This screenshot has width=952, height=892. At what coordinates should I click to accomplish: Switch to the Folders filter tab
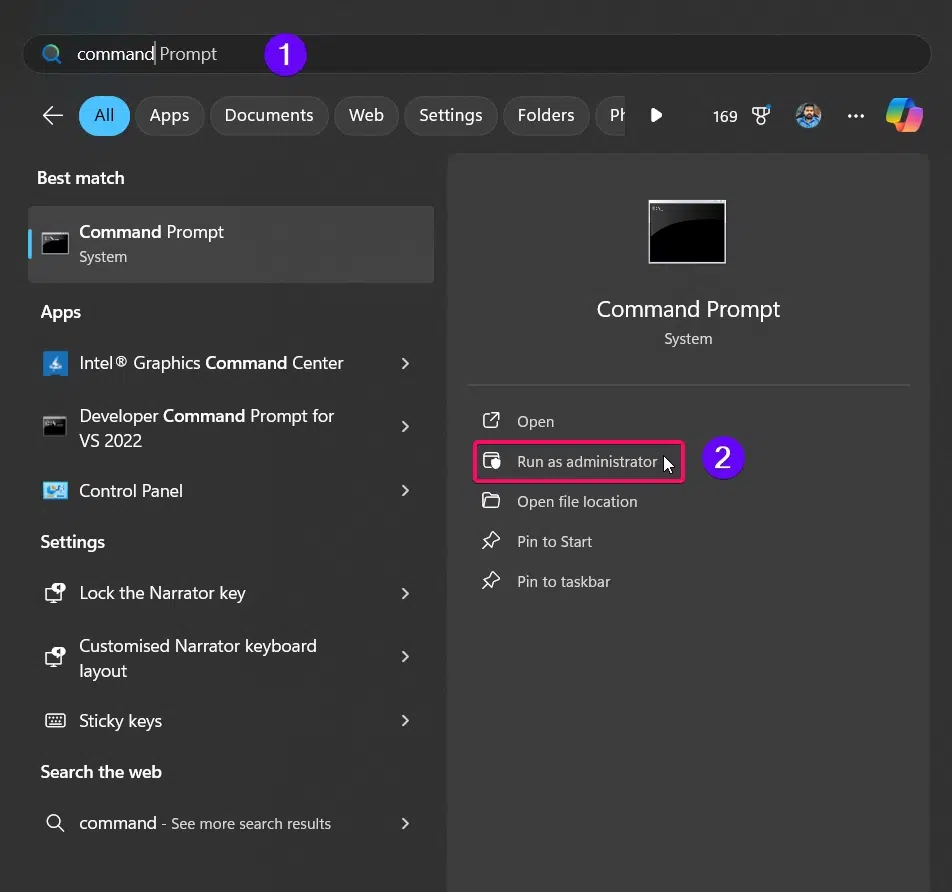coord(546,115)
